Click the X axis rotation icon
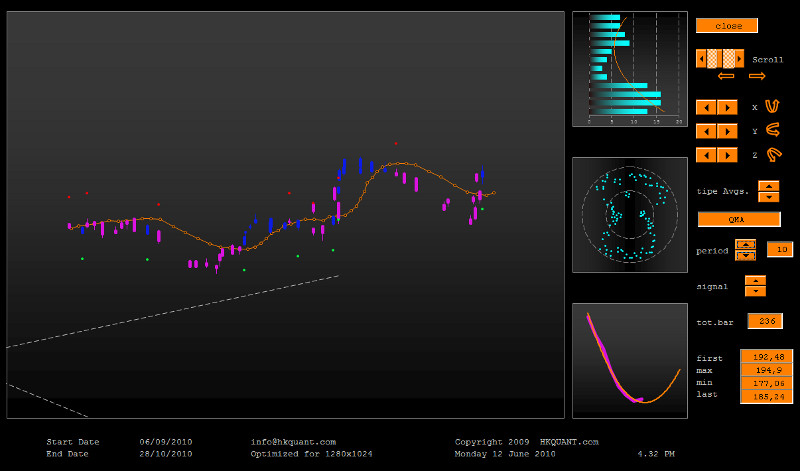 click(x=772, y=106)
